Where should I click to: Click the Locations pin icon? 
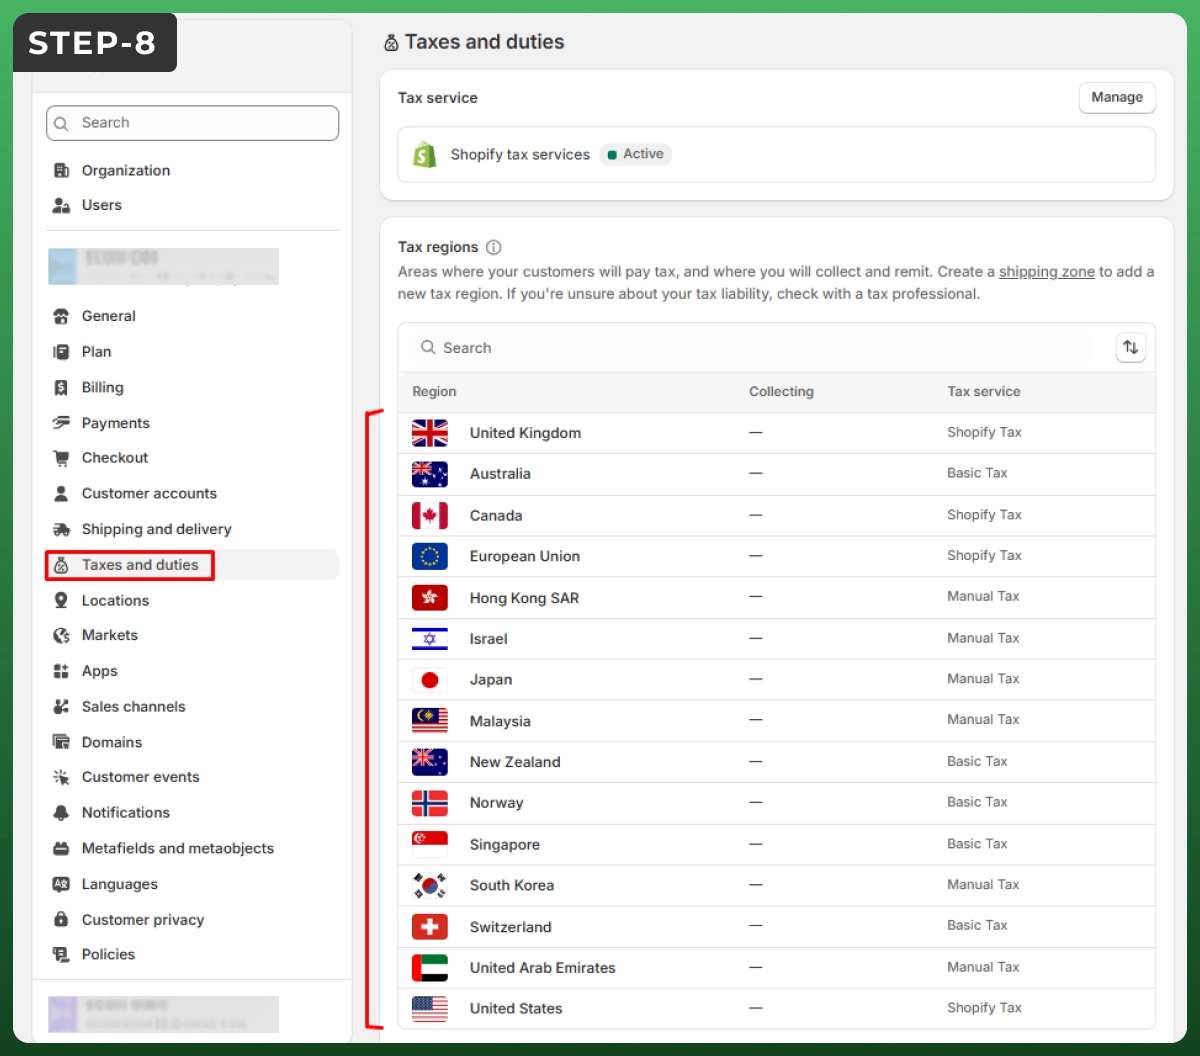(61, 601)
